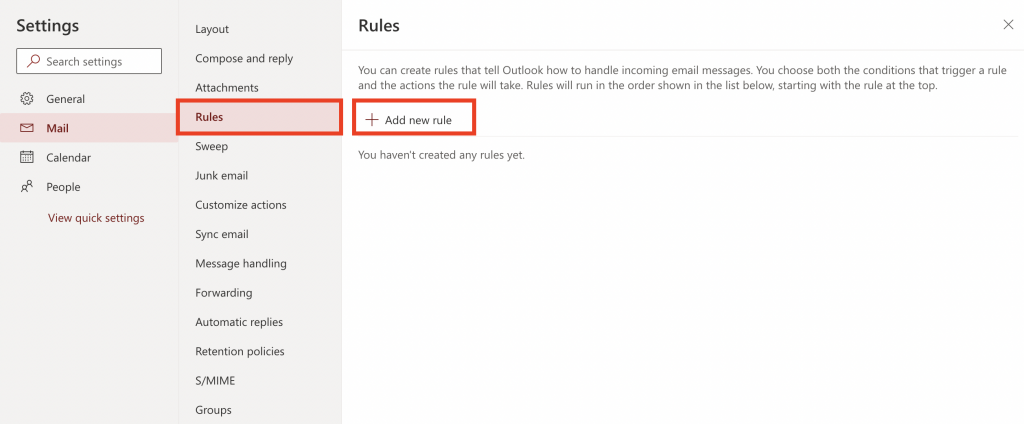
Task: Click the General gear icon
Action: click(x=27, y=99)
